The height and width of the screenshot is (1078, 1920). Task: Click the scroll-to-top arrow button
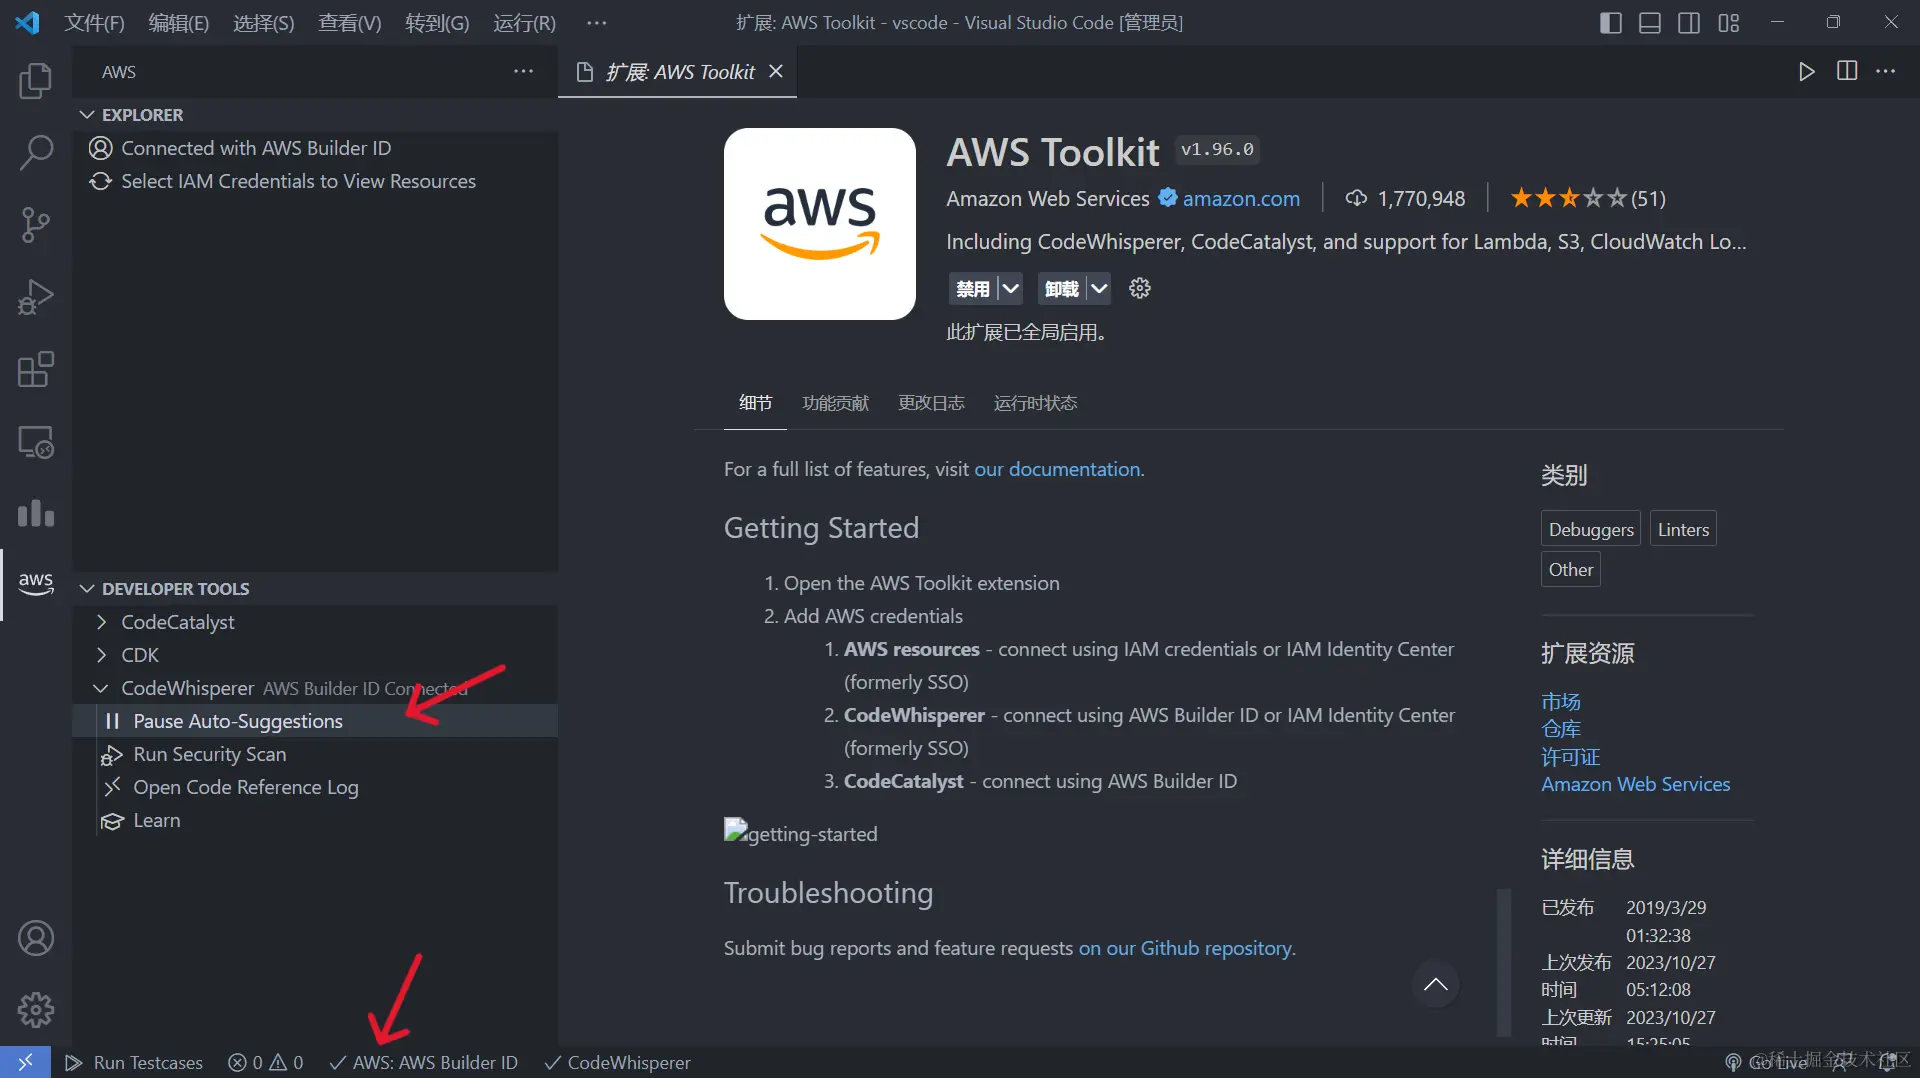[x=1435, y=984]
